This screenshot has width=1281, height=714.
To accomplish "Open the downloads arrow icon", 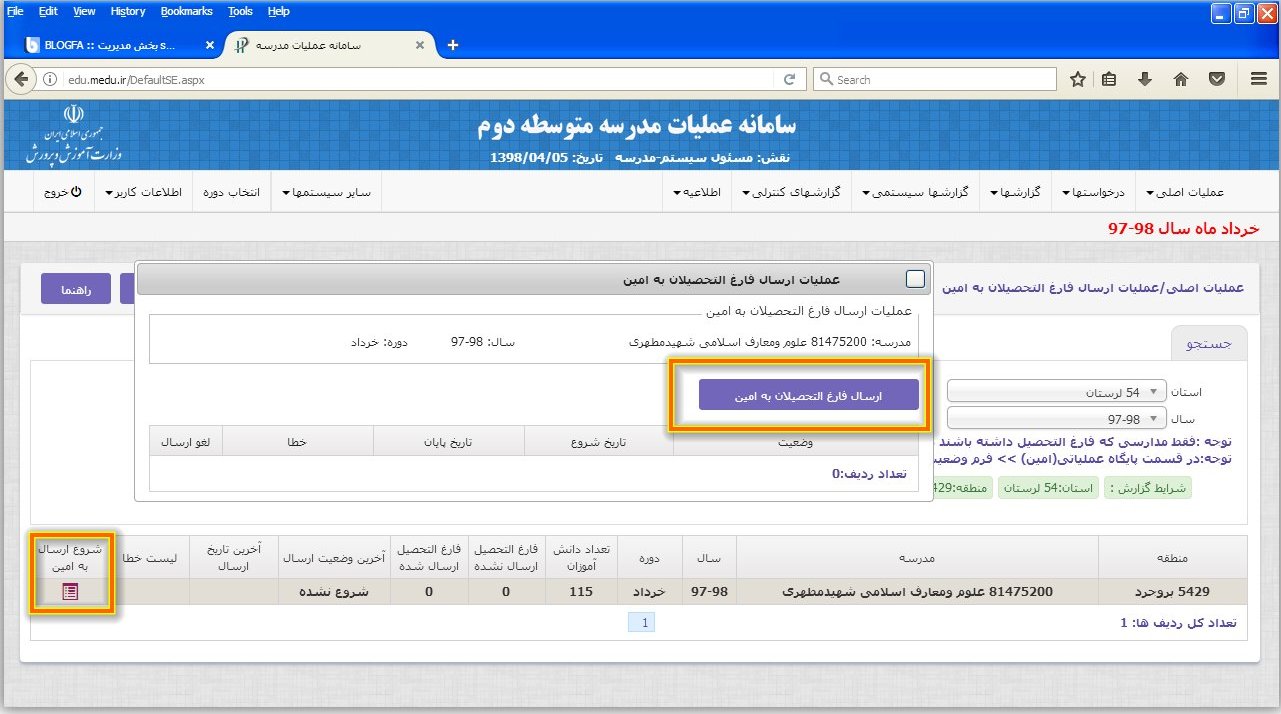I will pyautogui.click(x=1146, y=79).
